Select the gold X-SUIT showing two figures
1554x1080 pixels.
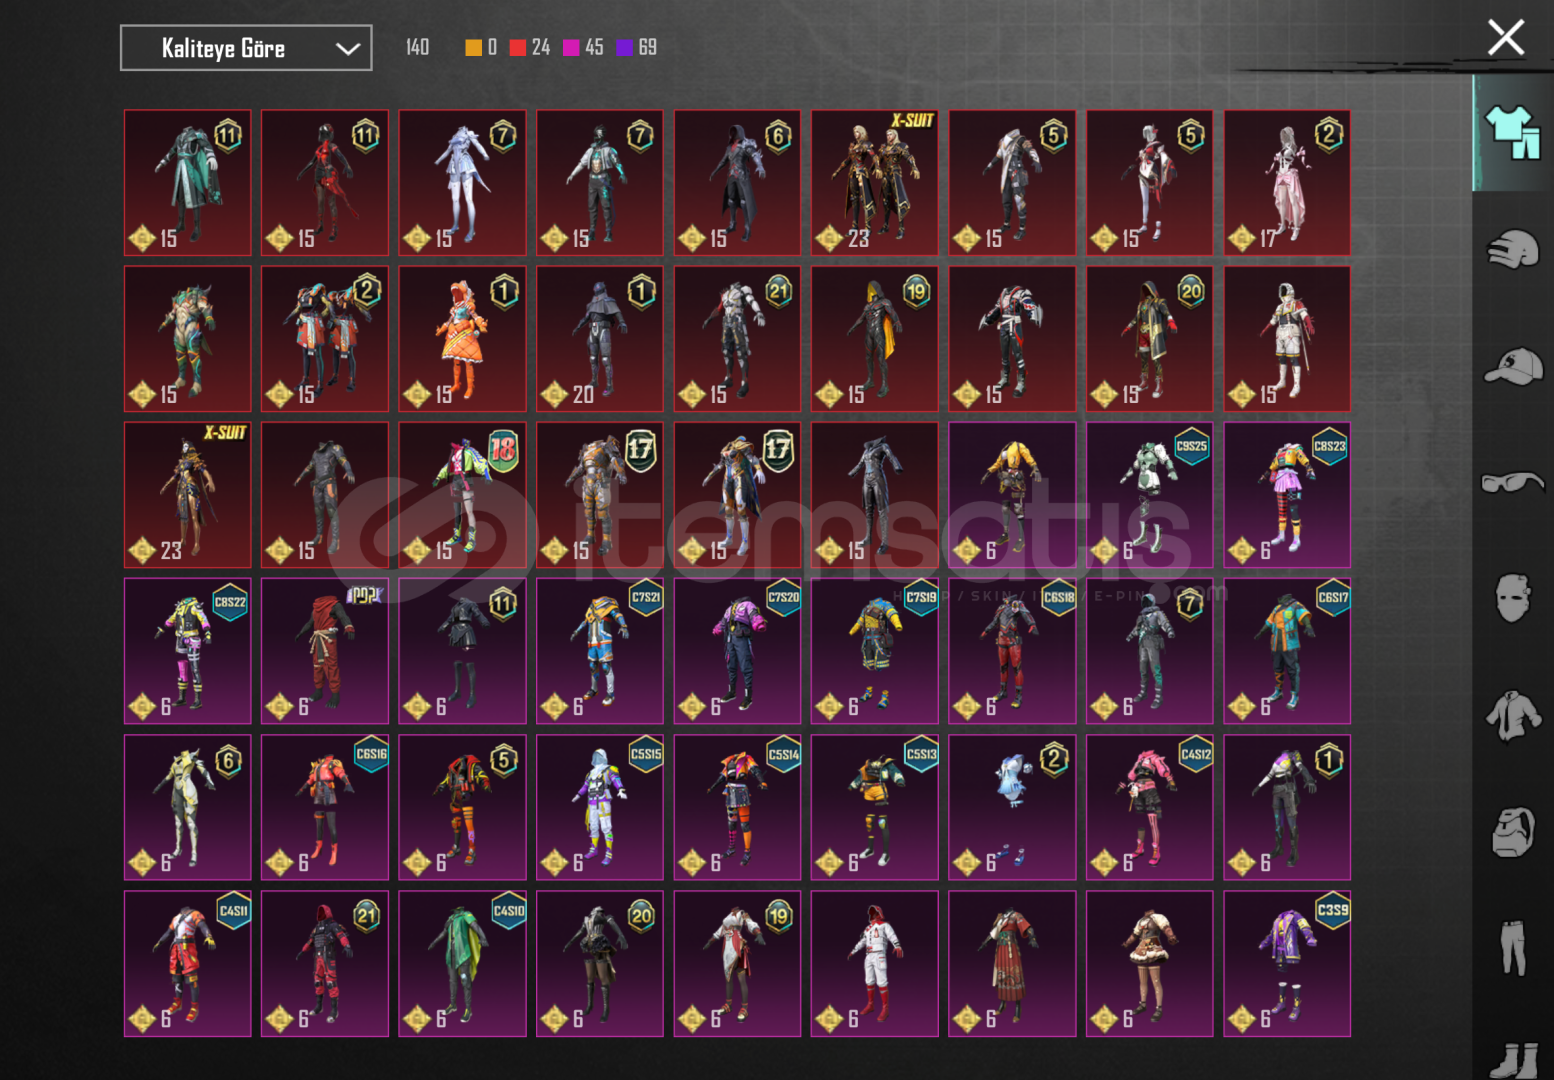pos(875,183)
